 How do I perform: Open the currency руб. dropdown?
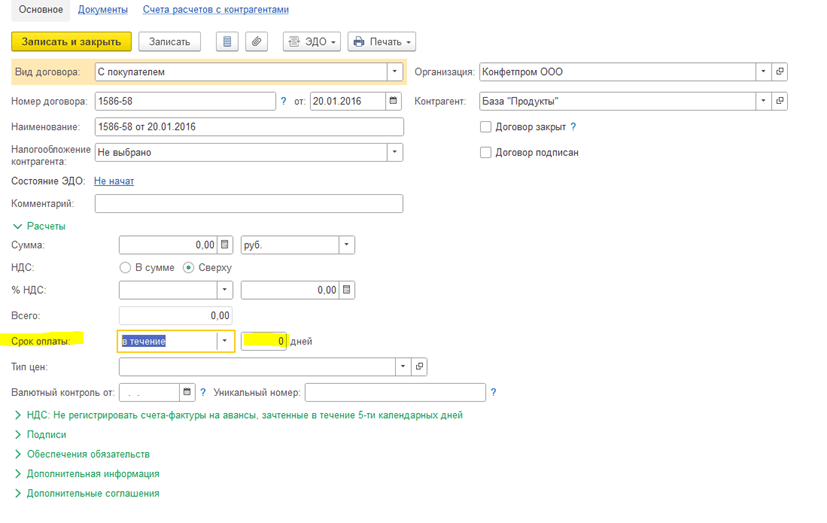[x=347, y=245]
